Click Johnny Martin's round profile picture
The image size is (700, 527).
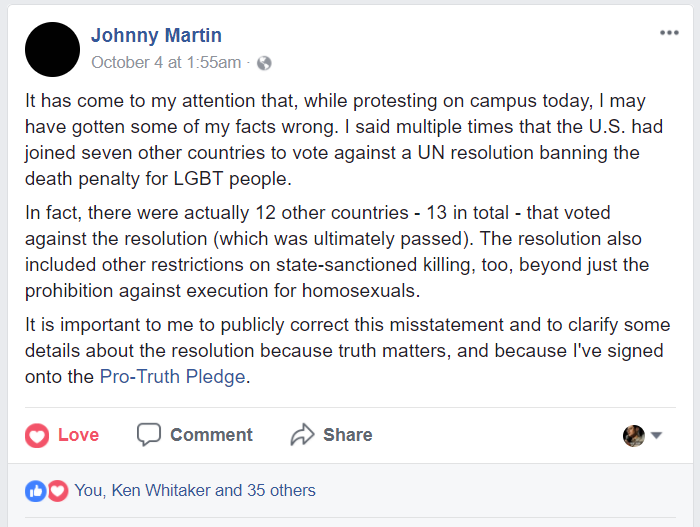point(53,48)
